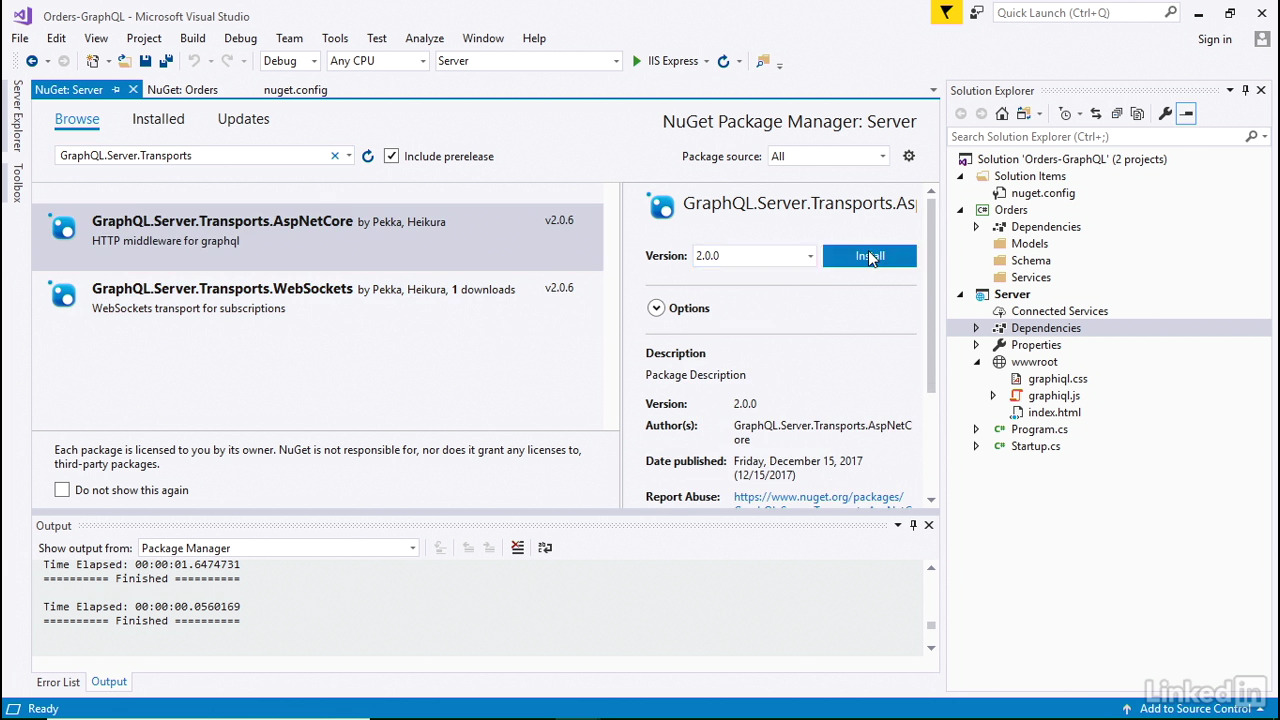Select Startup.cs in Solution Explorer
This screenshot has height=720, width=1280.
point(1035,446)
